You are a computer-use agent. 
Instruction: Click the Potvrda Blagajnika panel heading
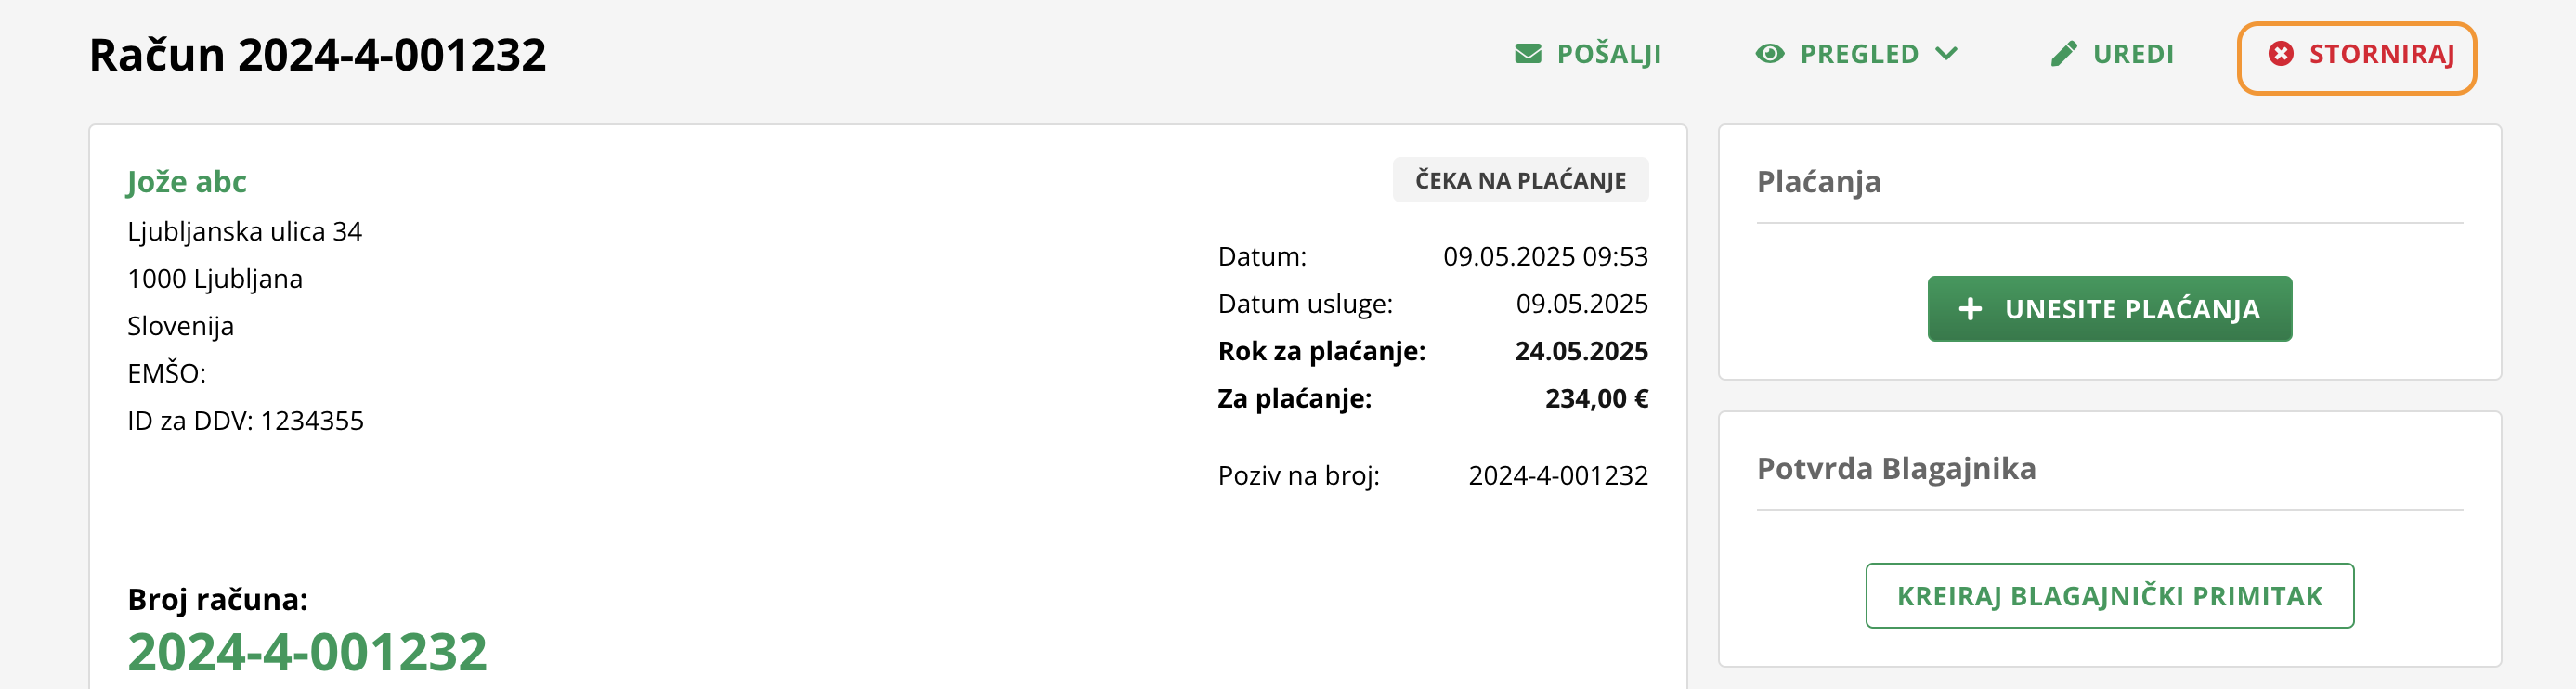click(1896, 469)
